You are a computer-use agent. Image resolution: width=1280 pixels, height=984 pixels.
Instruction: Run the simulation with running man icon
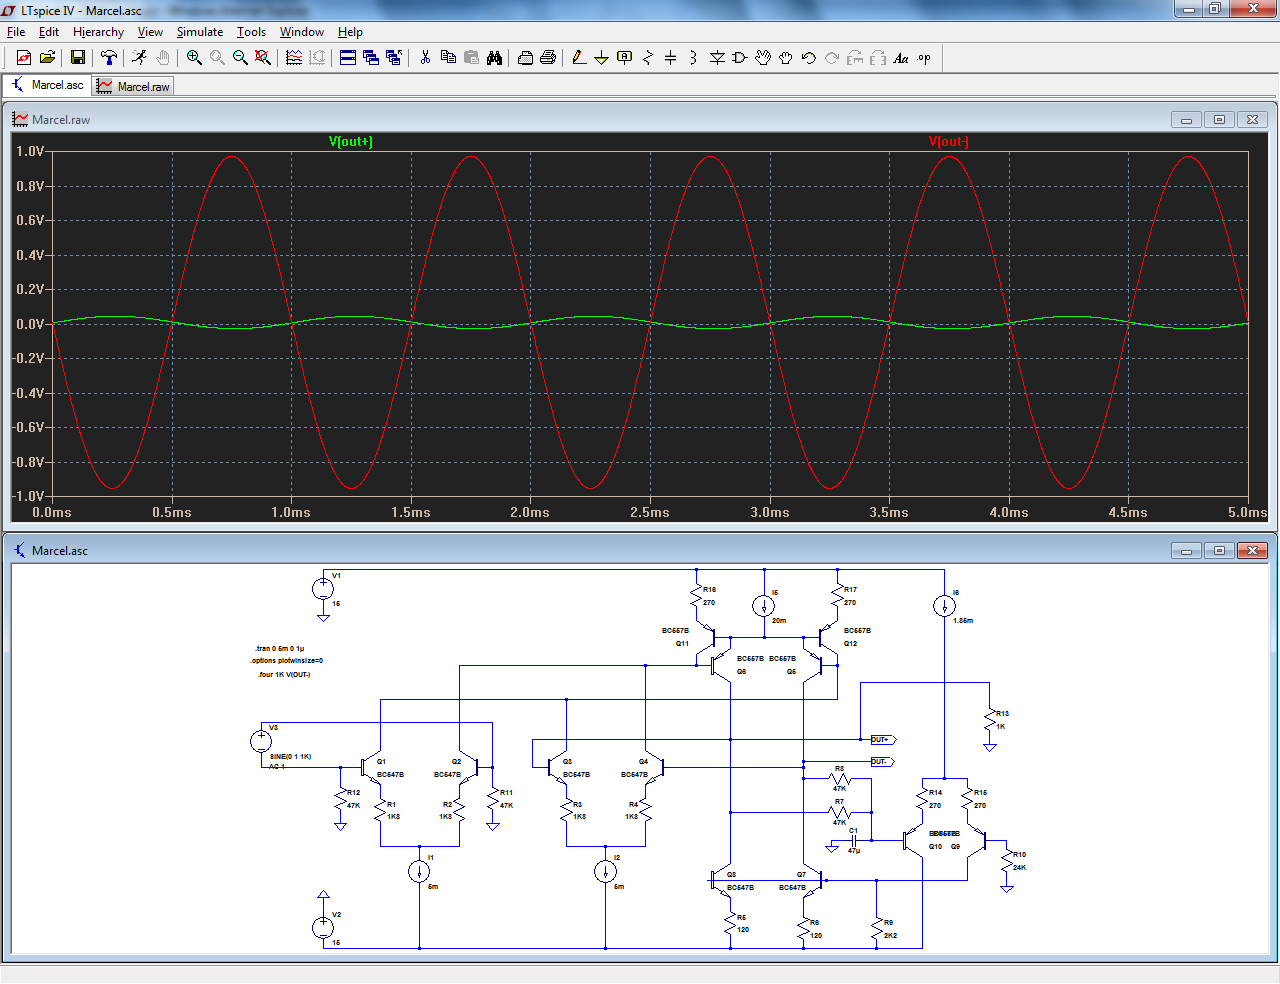139,58
